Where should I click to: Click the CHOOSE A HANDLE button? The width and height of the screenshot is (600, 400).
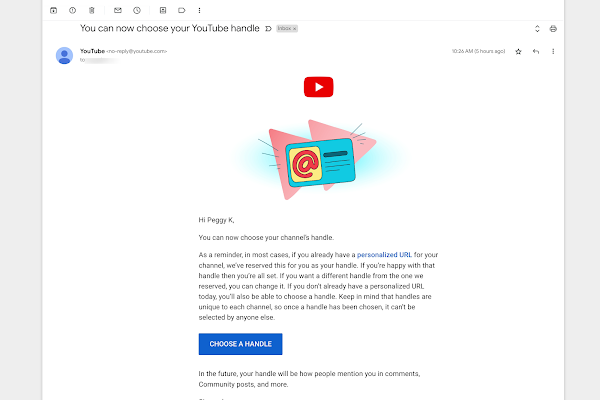point(240,344)
